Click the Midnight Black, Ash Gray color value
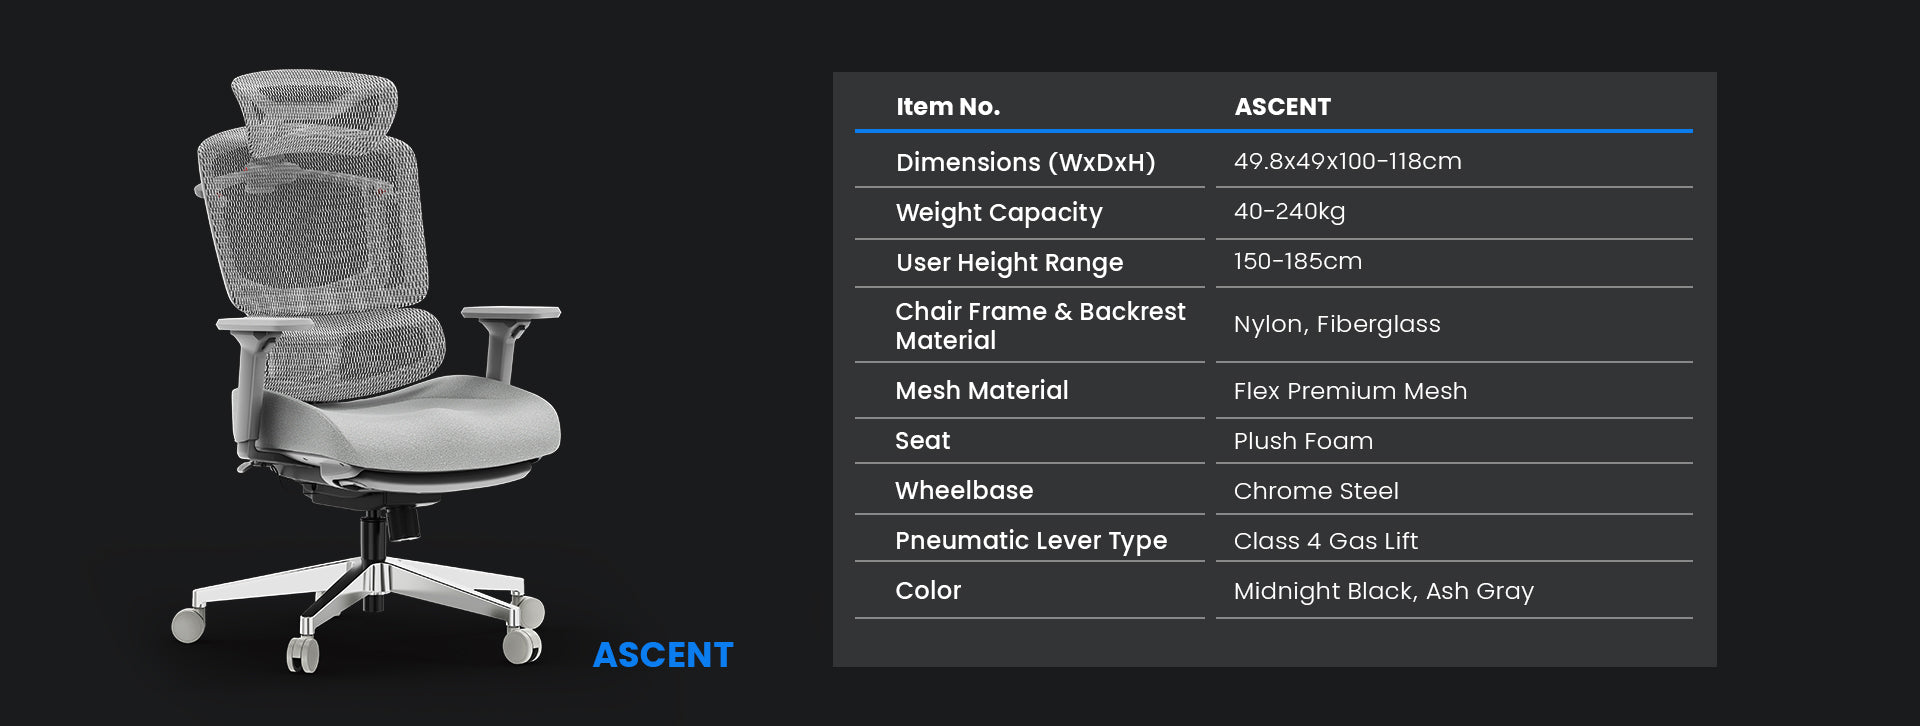This screenshot has width=1920, height=726. coord(1383,591)
